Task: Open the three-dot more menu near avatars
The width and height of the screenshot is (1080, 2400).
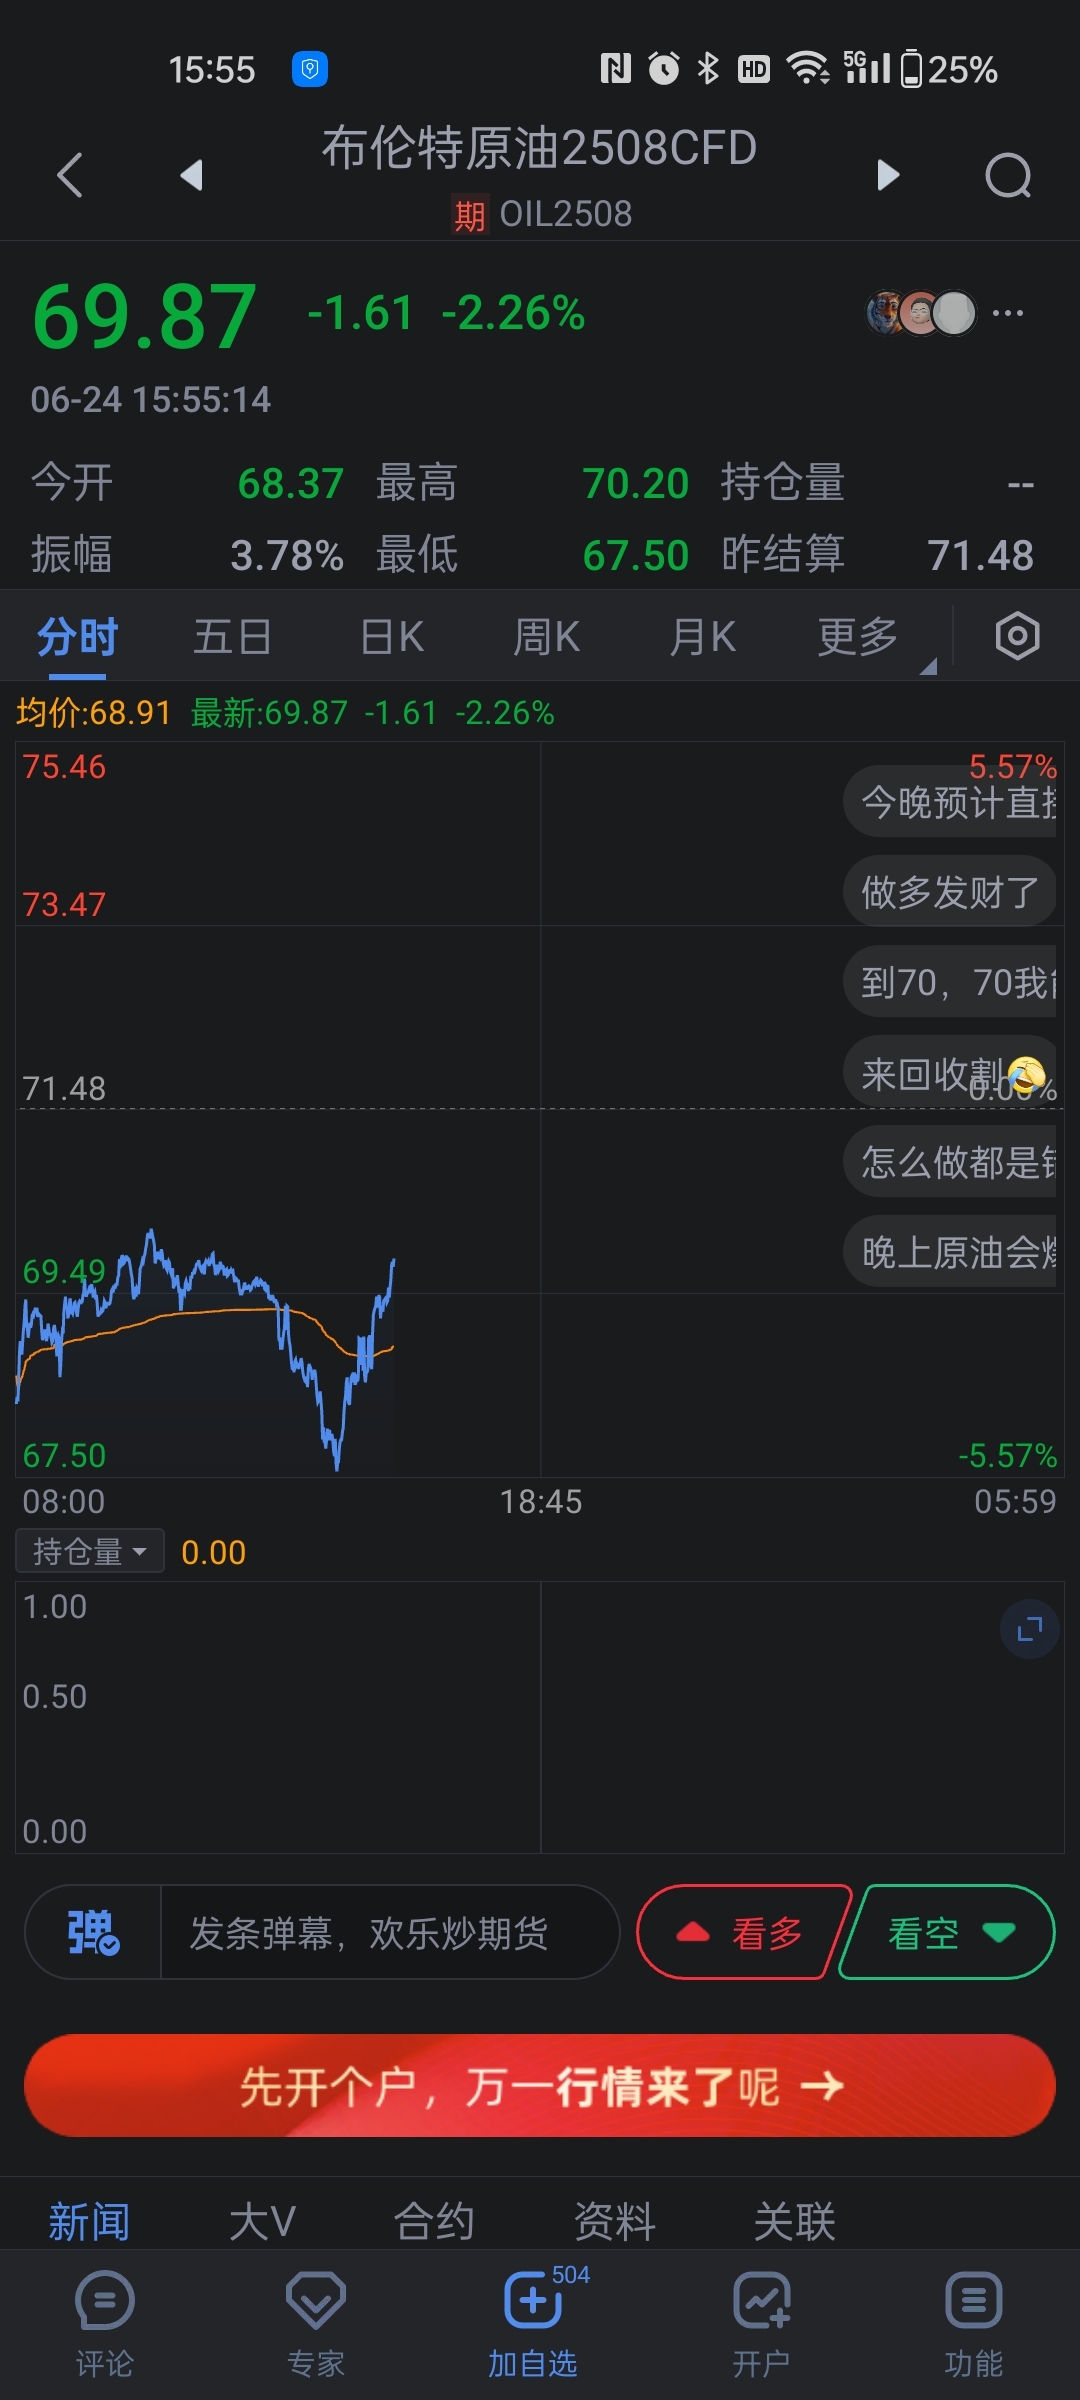Action: (x=1007, y=313)
